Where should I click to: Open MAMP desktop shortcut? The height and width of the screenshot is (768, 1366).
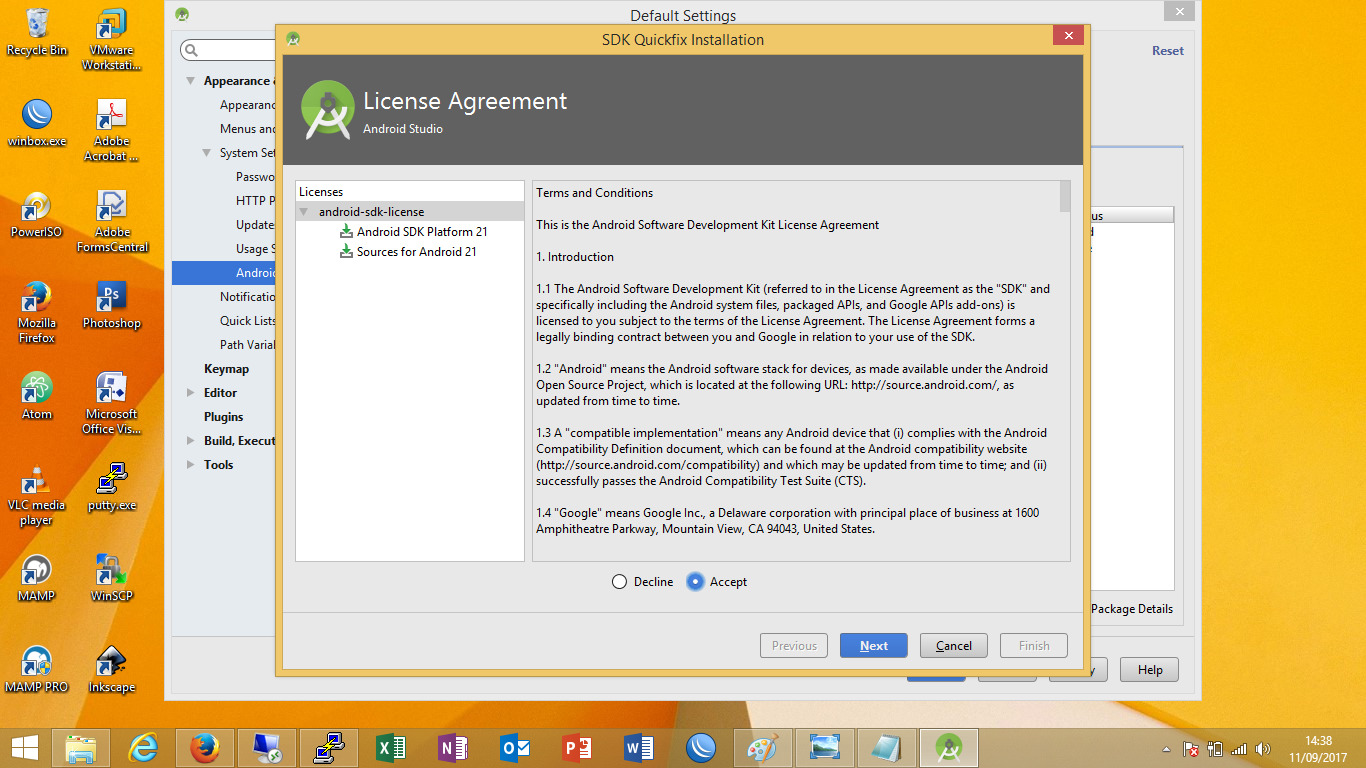coord(37,578)
